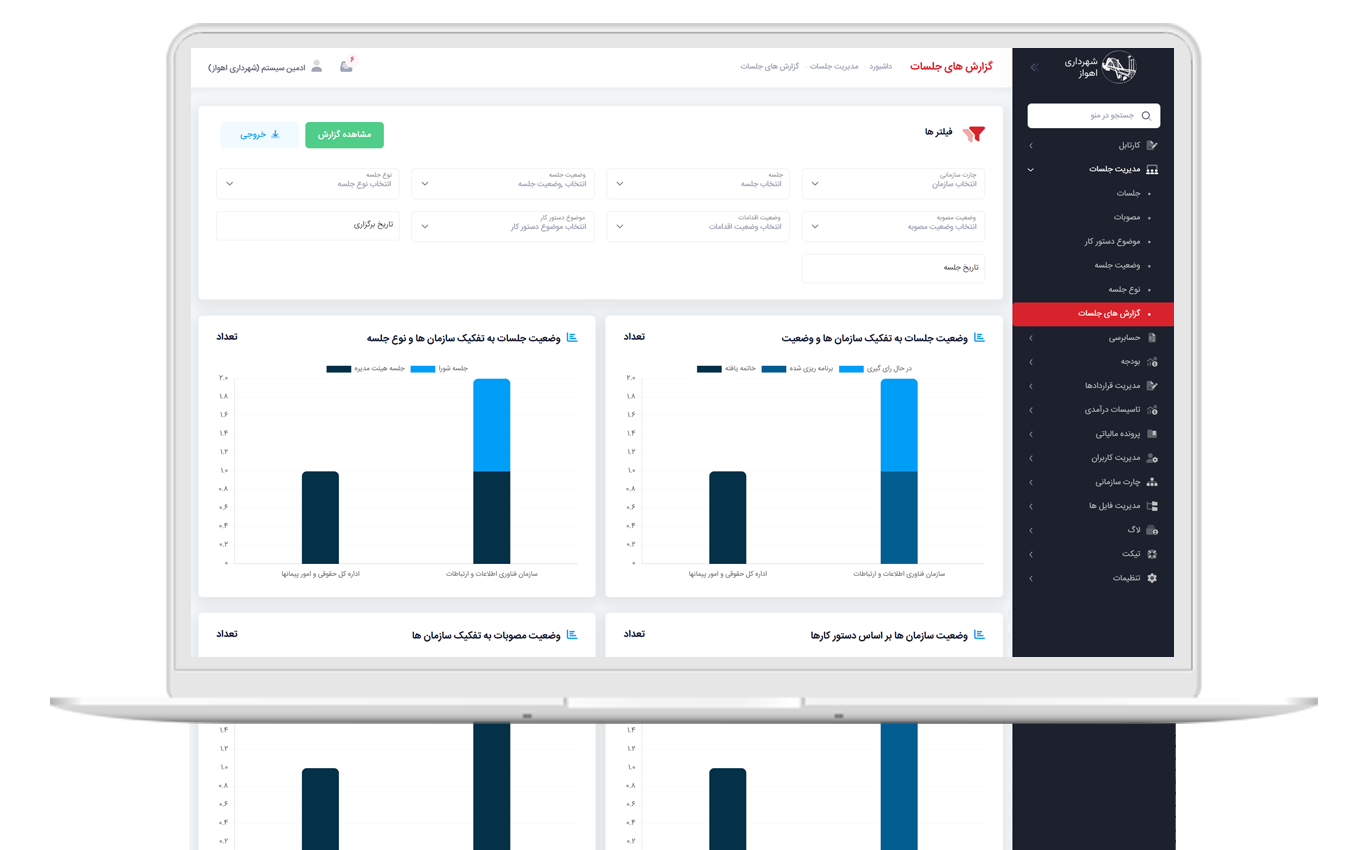Viewport: 1366px width, 850px height.
Task: Click the جستجو در منو search field
Action: pos(1094,116)
